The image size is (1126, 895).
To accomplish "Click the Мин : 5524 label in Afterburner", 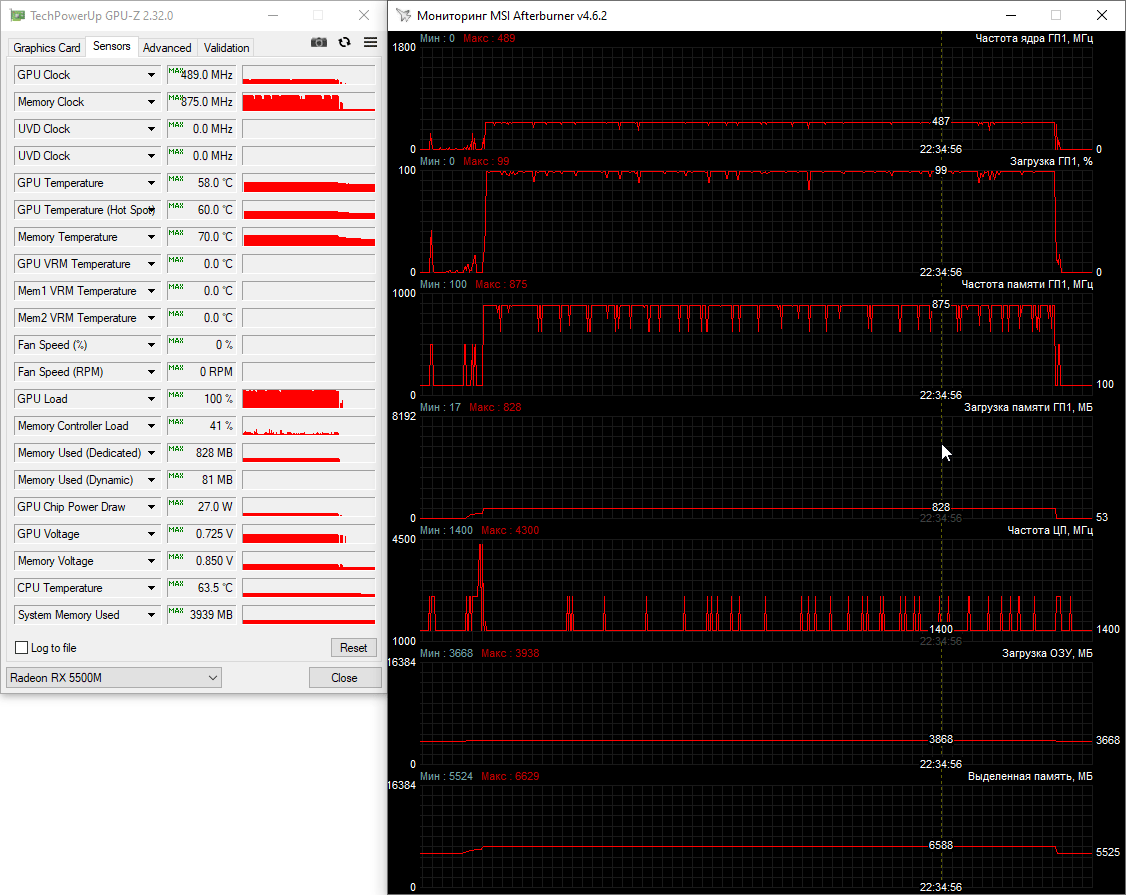I will [447, 776].
